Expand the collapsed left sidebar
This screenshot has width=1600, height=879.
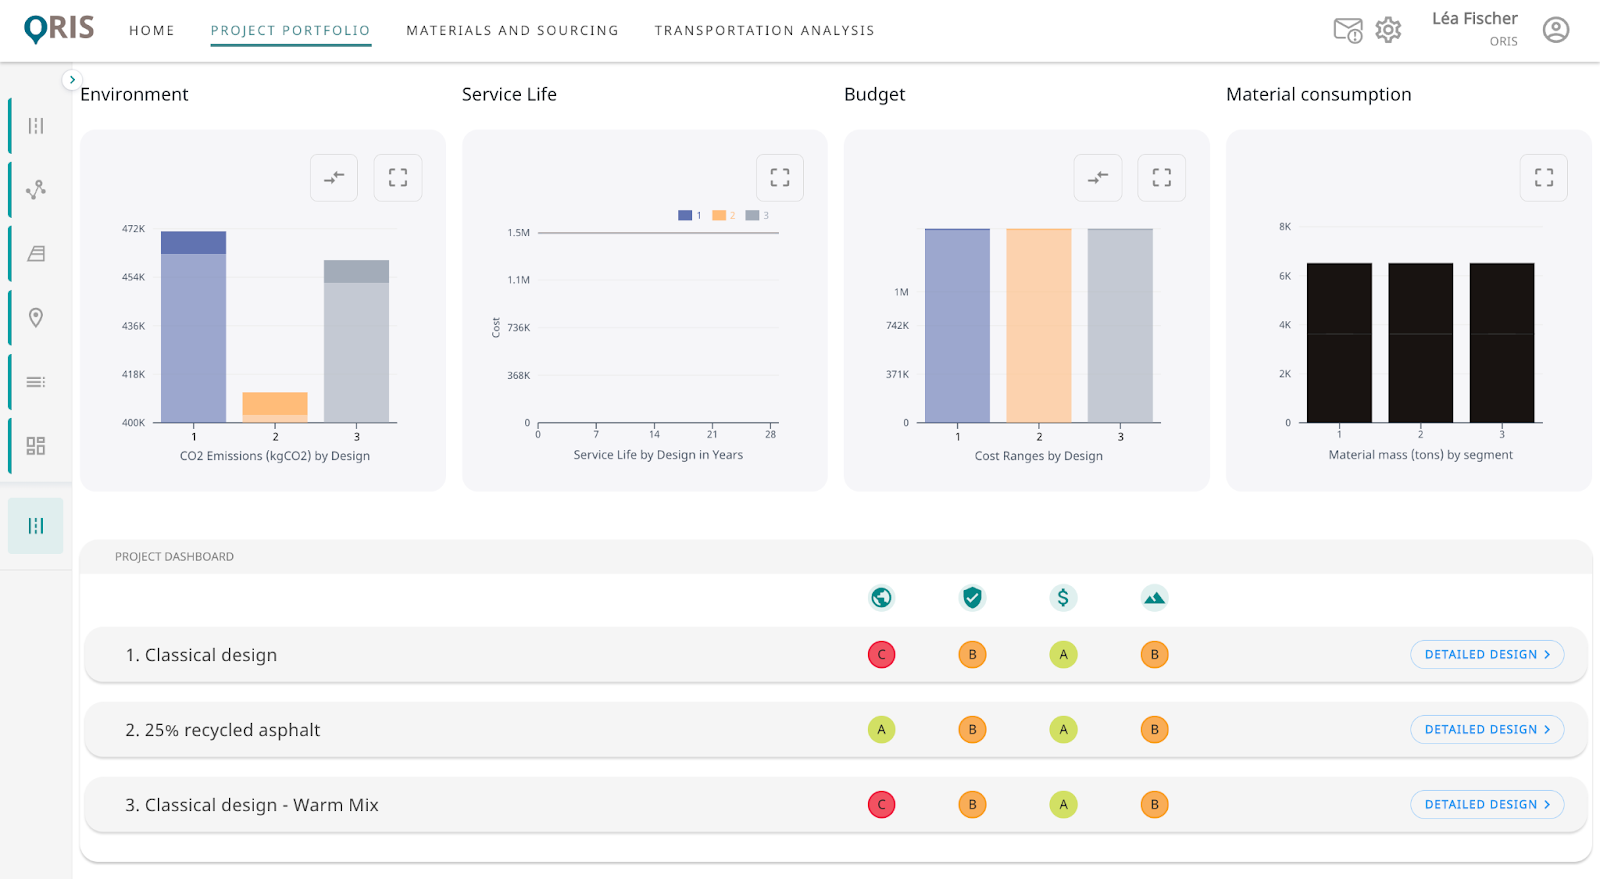(x=72, y=79)
